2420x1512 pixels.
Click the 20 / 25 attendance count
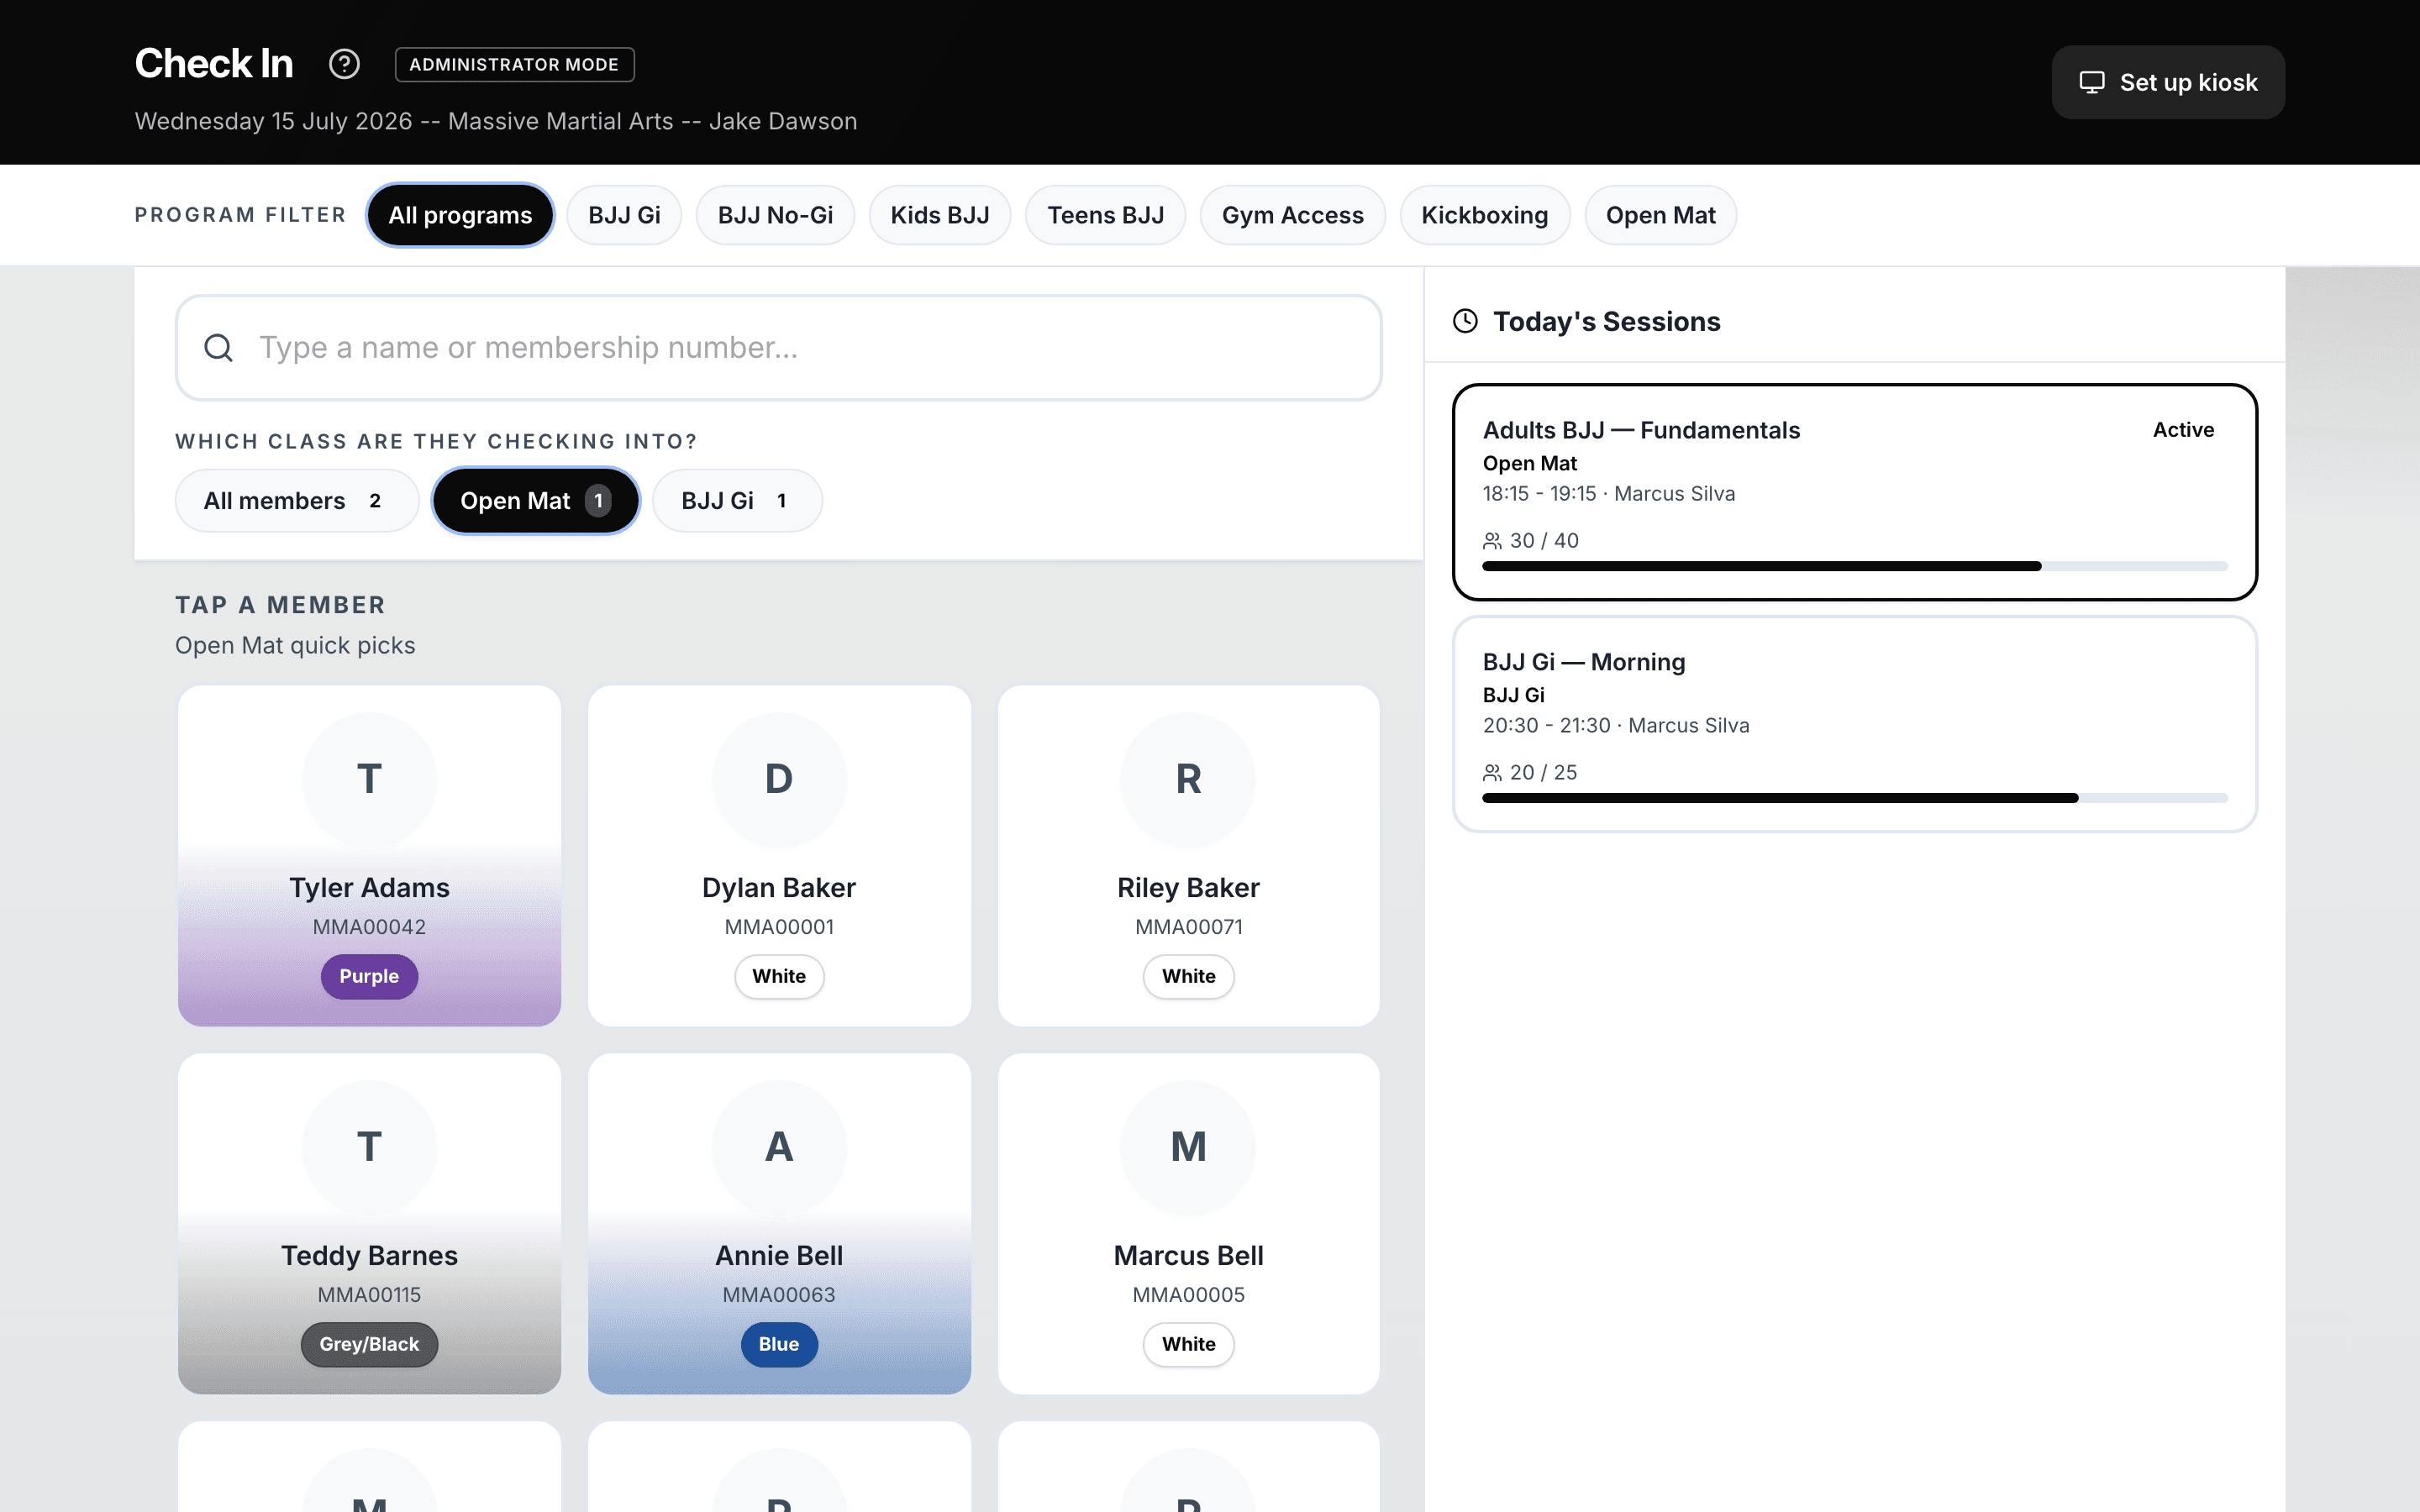click(1543, 773)
